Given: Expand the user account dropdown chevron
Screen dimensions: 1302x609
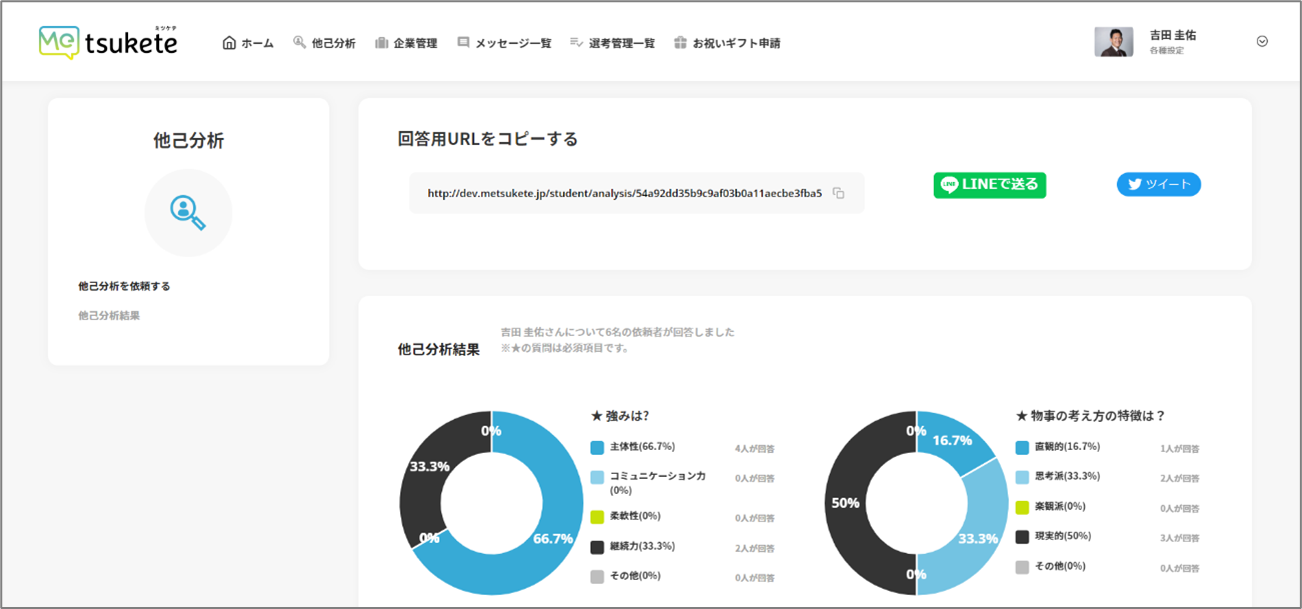Looking at the screenshot, I should 1262,42.
